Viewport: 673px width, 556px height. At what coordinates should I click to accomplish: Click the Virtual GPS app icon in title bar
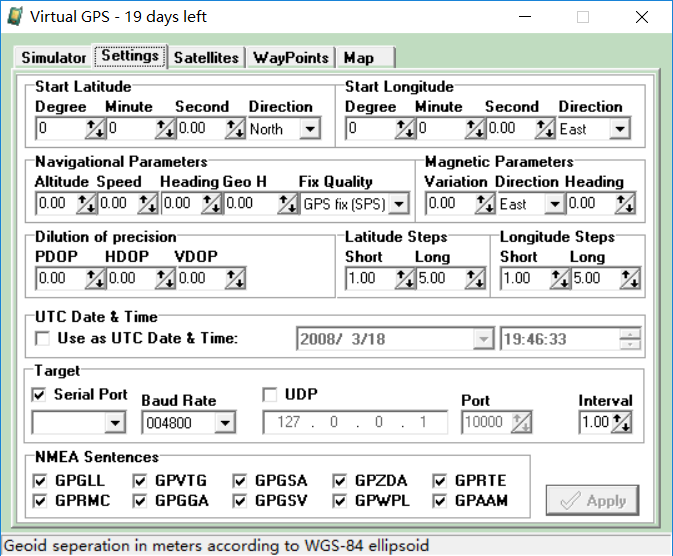pos(14,16)
